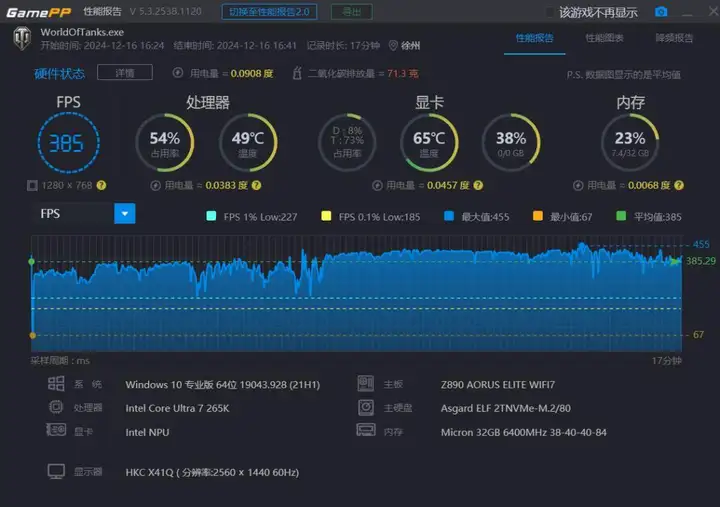Click the main hard disk icon in specs

366,407
